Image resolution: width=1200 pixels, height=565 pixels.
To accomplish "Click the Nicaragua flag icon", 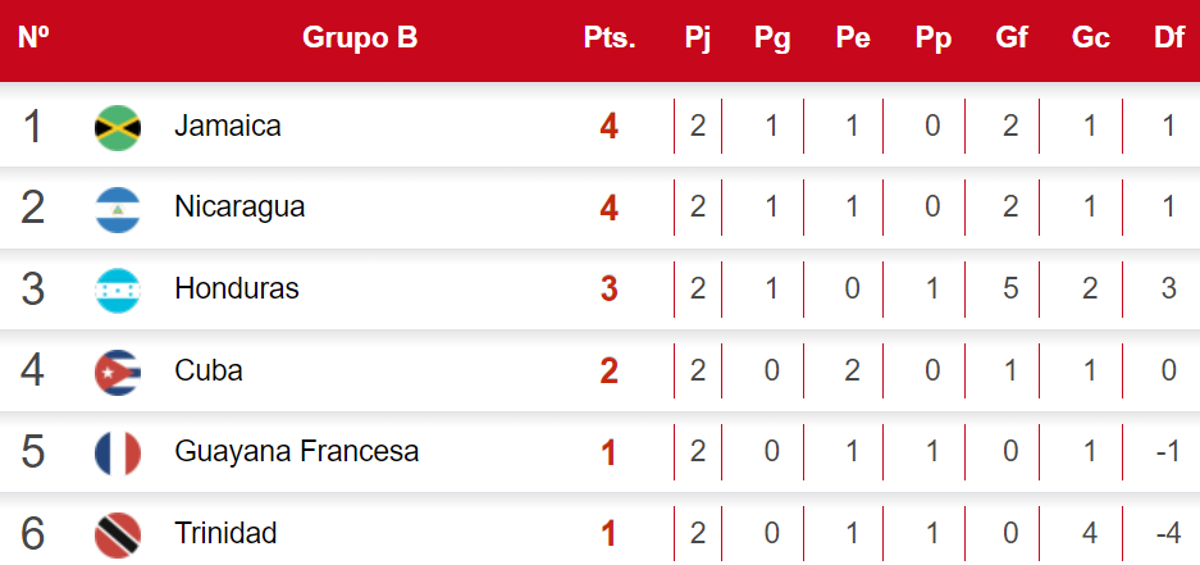I will coord(117,209).
